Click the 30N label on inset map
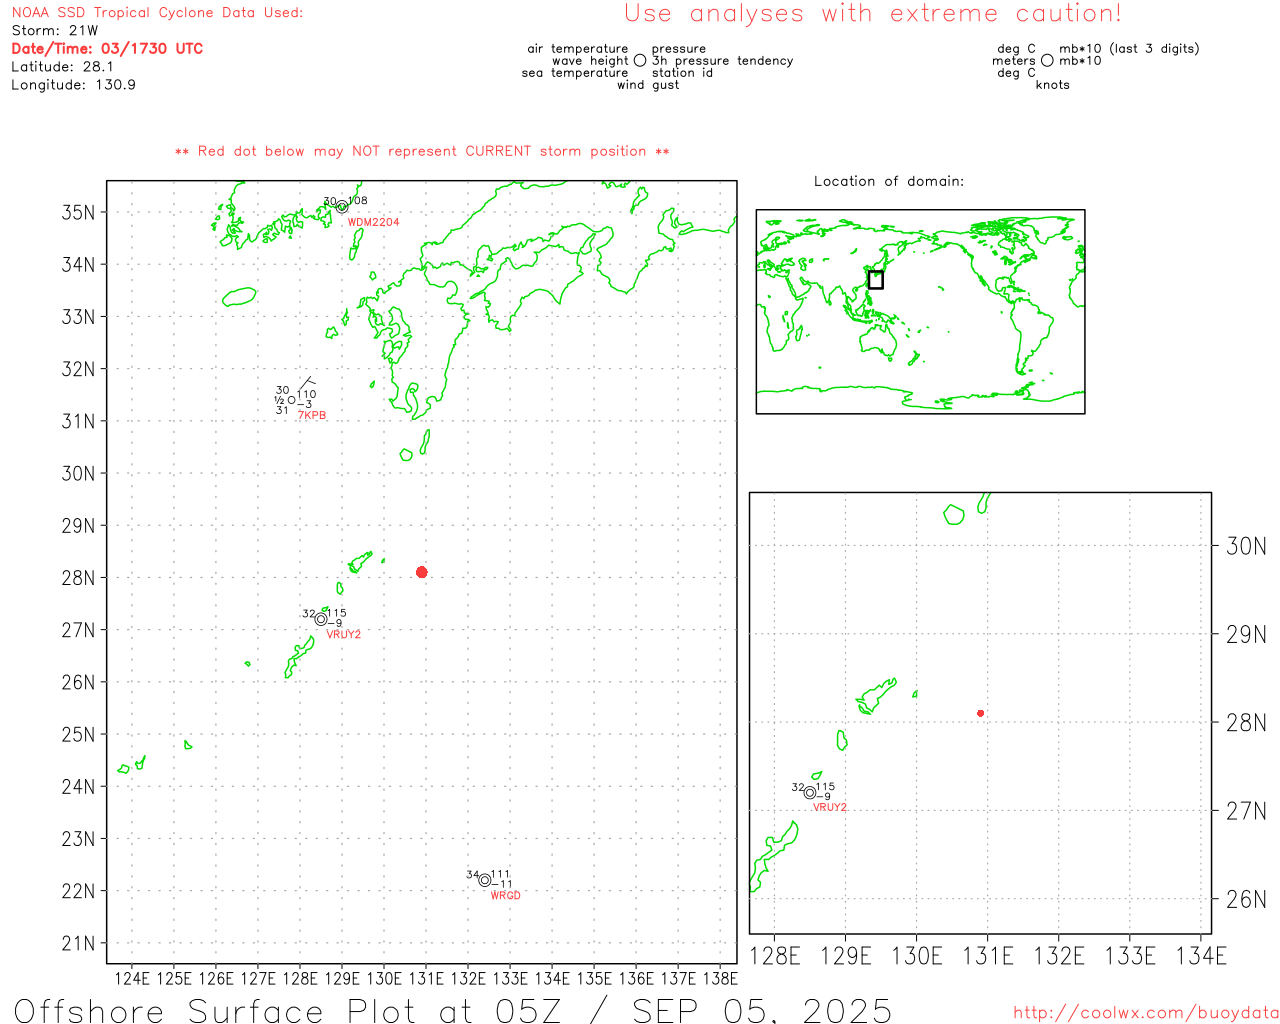The width and height of the screenshot is (1280, 1024). [1246, 546]
